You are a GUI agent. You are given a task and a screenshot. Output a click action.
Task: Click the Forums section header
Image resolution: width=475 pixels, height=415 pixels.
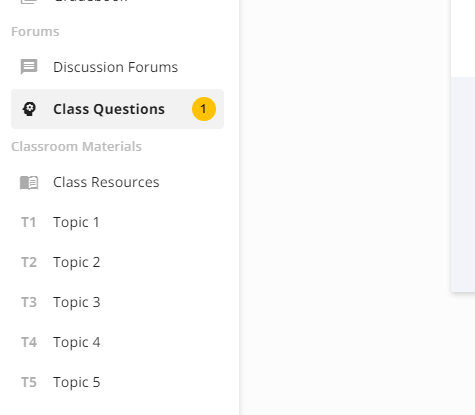click(x=35, y=32)
